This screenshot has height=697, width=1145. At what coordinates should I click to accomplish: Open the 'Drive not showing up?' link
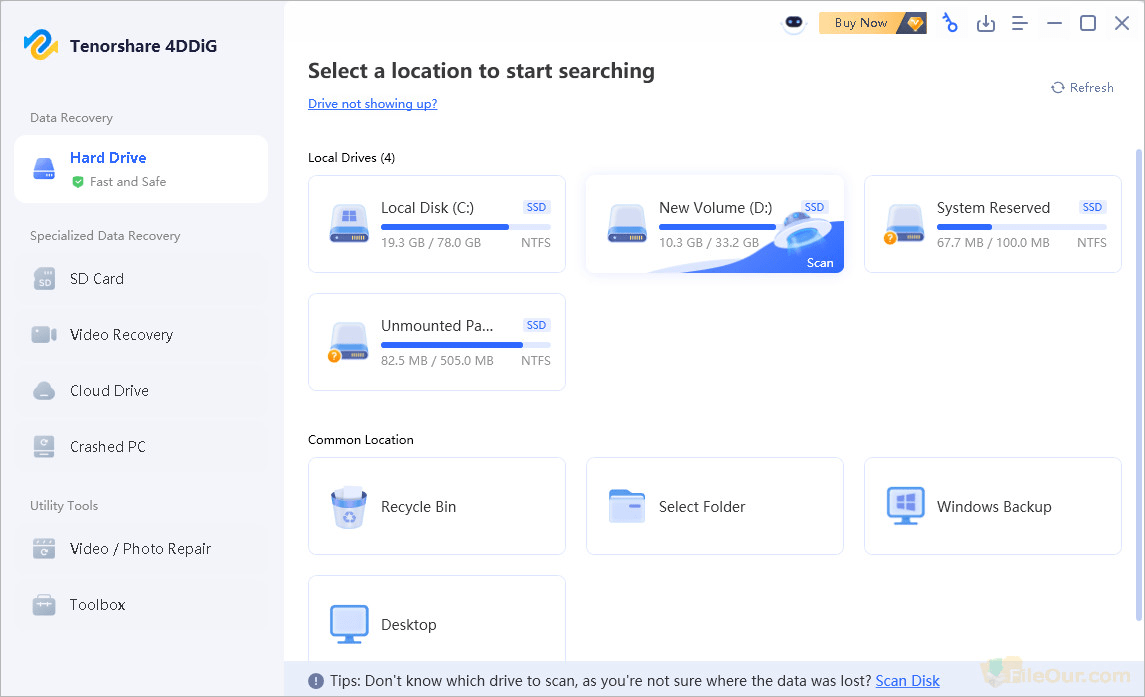pos(372,104)
